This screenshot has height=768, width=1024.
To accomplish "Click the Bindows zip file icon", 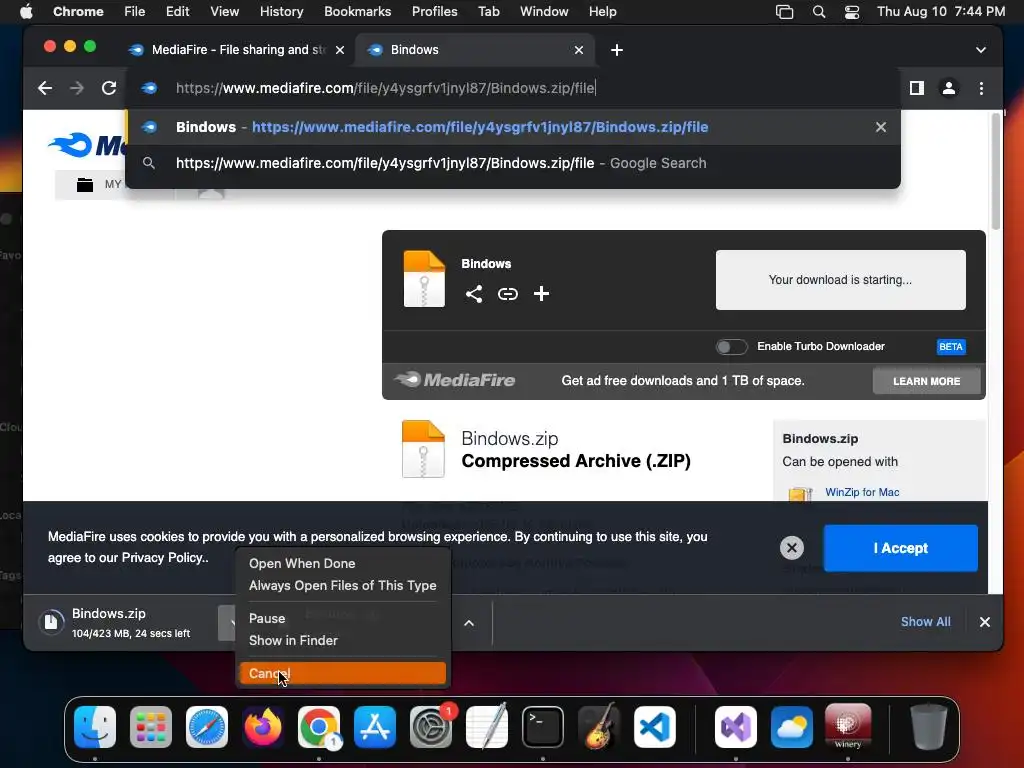I will coord(424,279).
